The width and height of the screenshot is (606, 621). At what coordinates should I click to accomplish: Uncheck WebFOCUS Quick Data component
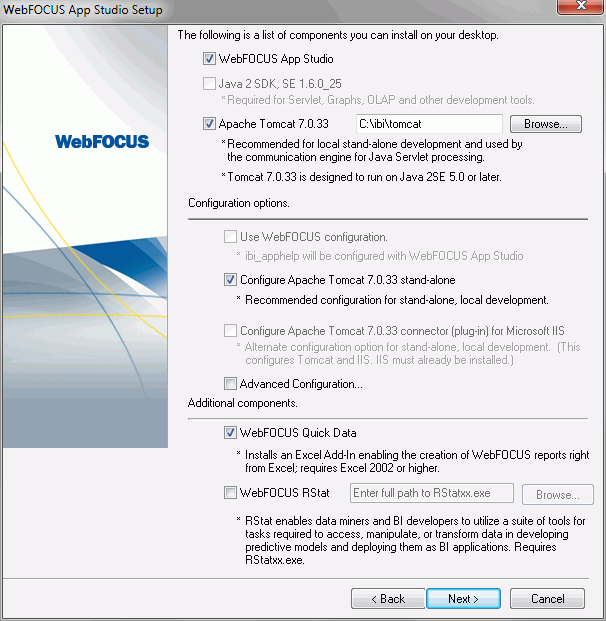click(231, 432)
